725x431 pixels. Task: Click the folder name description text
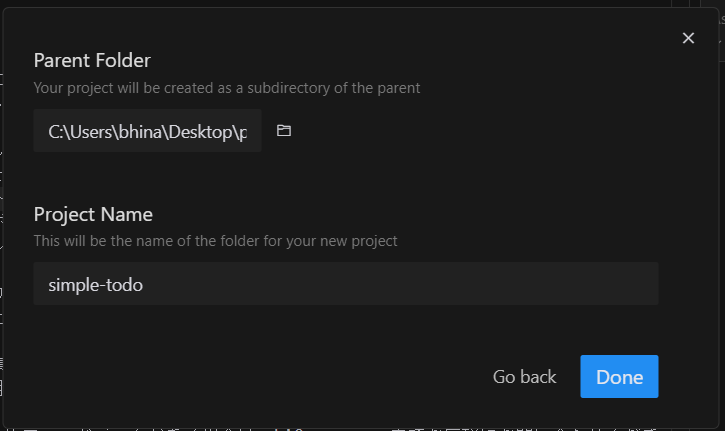[x=215, y=241]
